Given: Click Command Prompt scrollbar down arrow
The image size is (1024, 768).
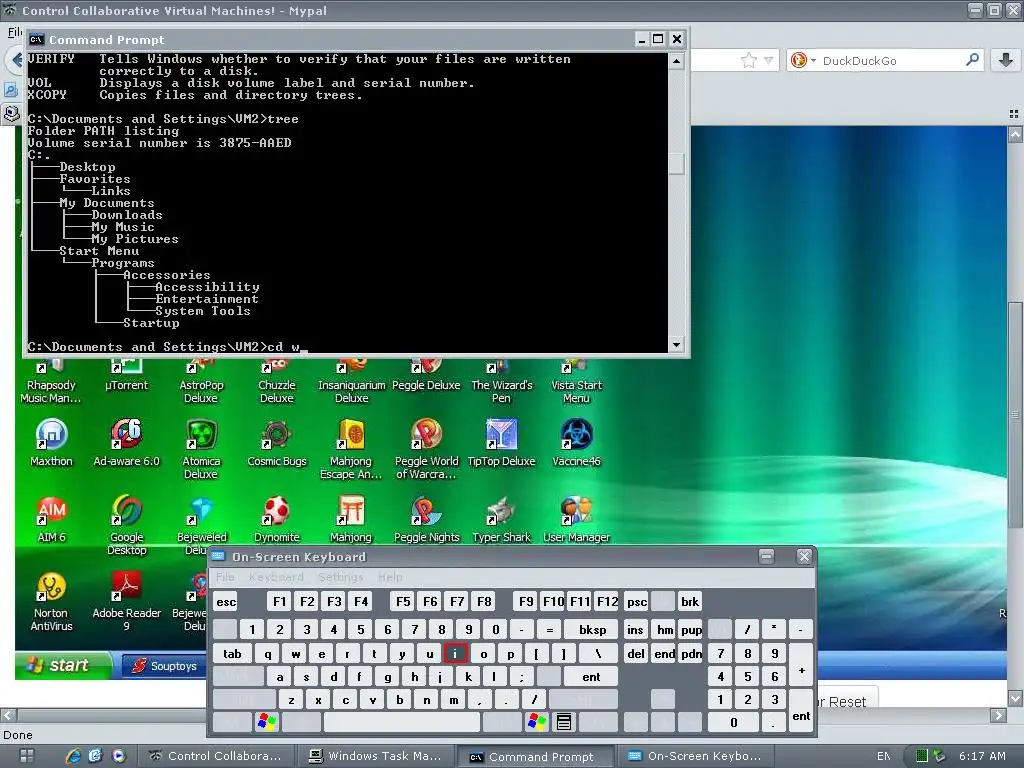Looking at the screenshot, I should 676,345.
